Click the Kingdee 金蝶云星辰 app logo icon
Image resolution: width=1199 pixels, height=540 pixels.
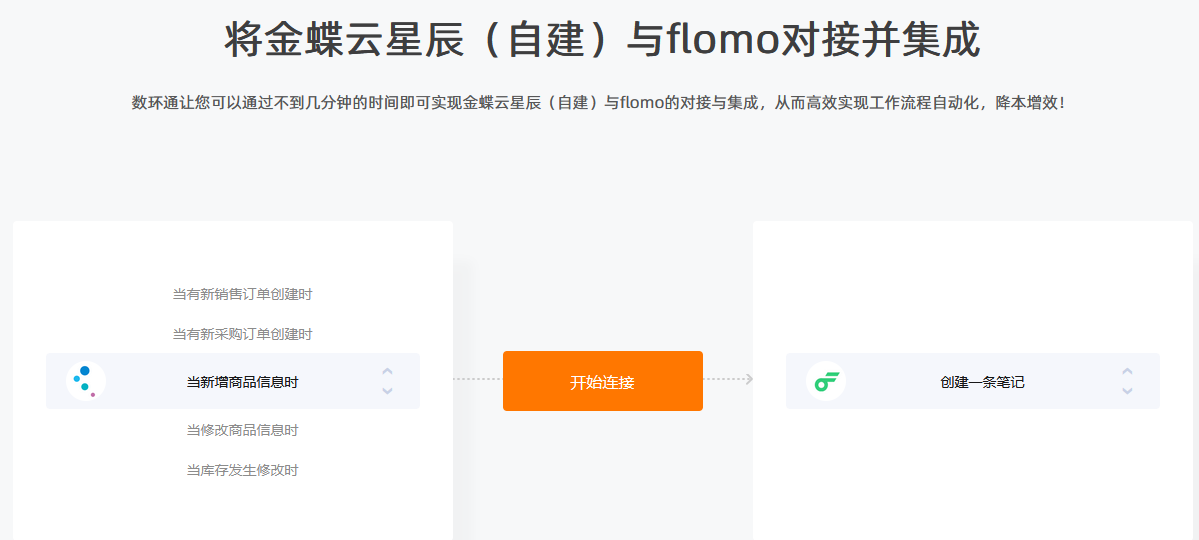(x=86, y=381)
